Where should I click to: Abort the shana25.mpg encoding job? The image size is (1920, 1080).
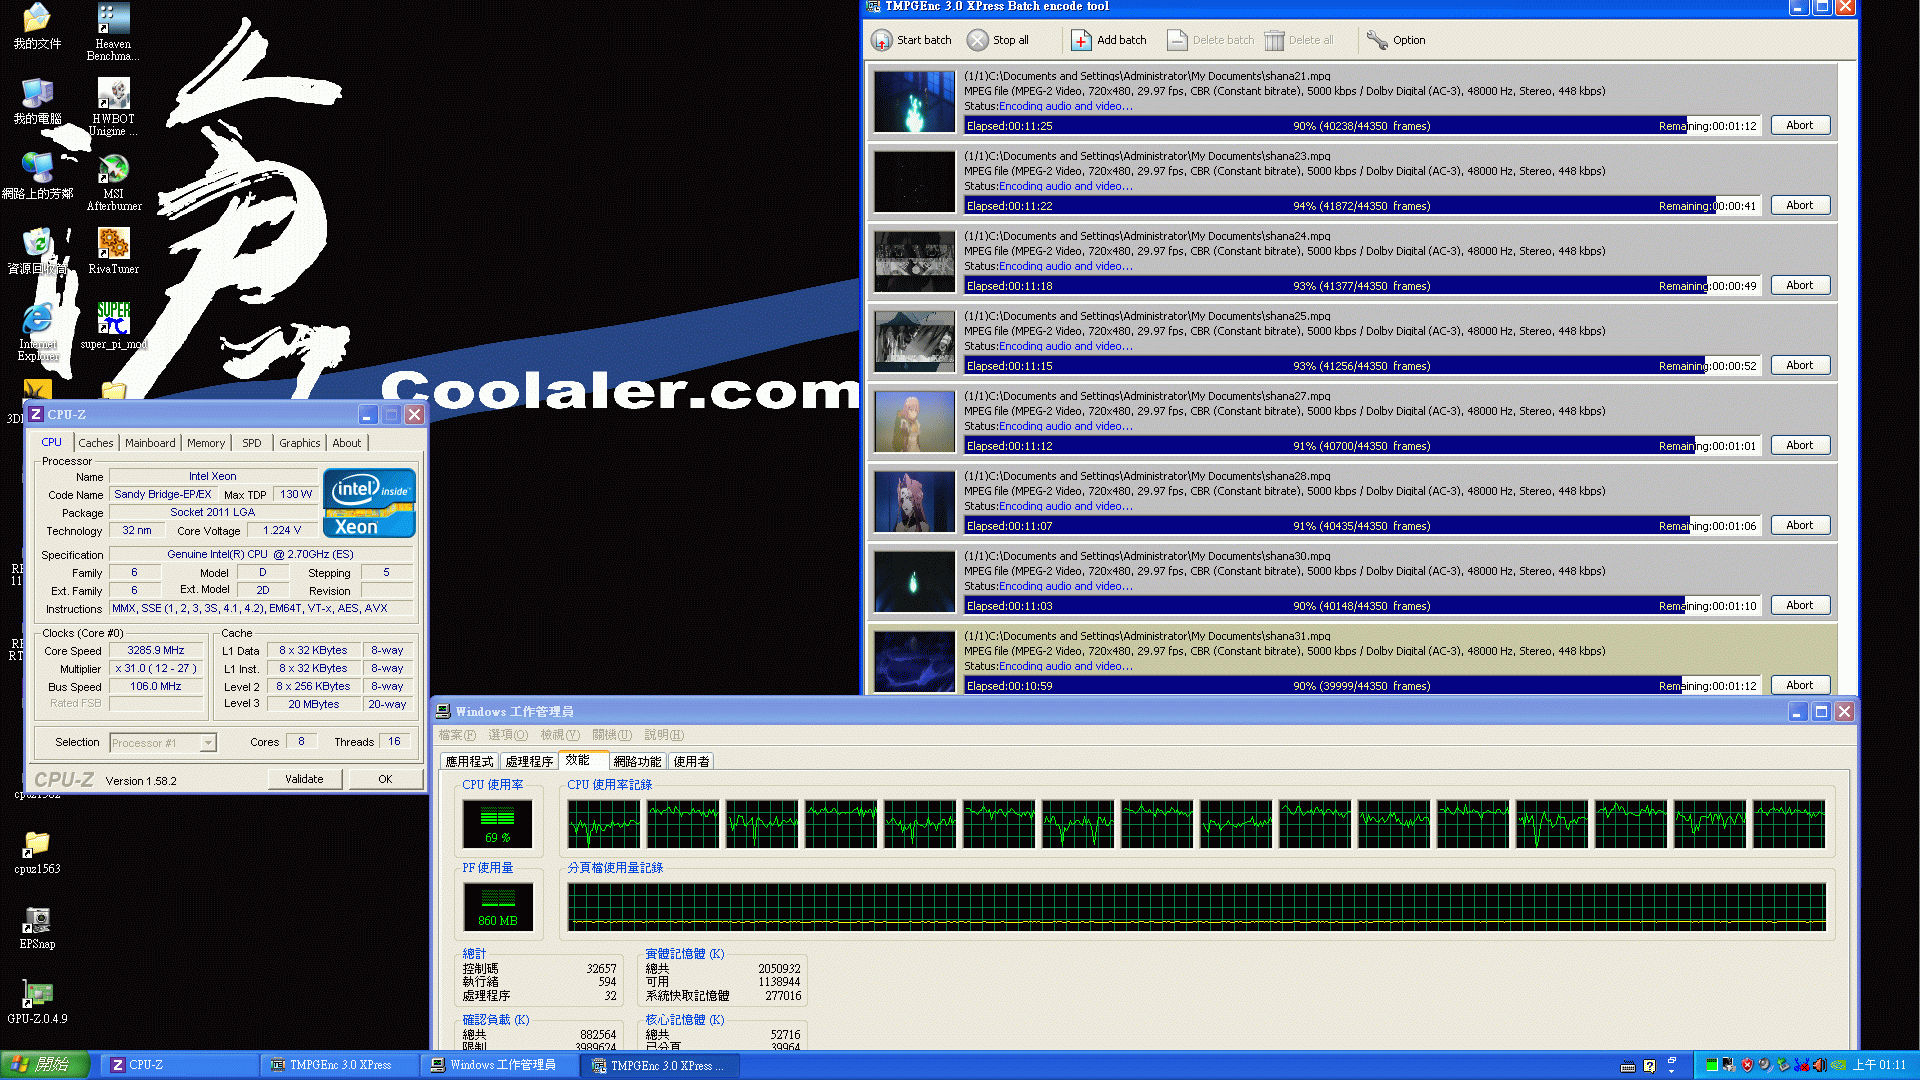[x=1800, y=365]
